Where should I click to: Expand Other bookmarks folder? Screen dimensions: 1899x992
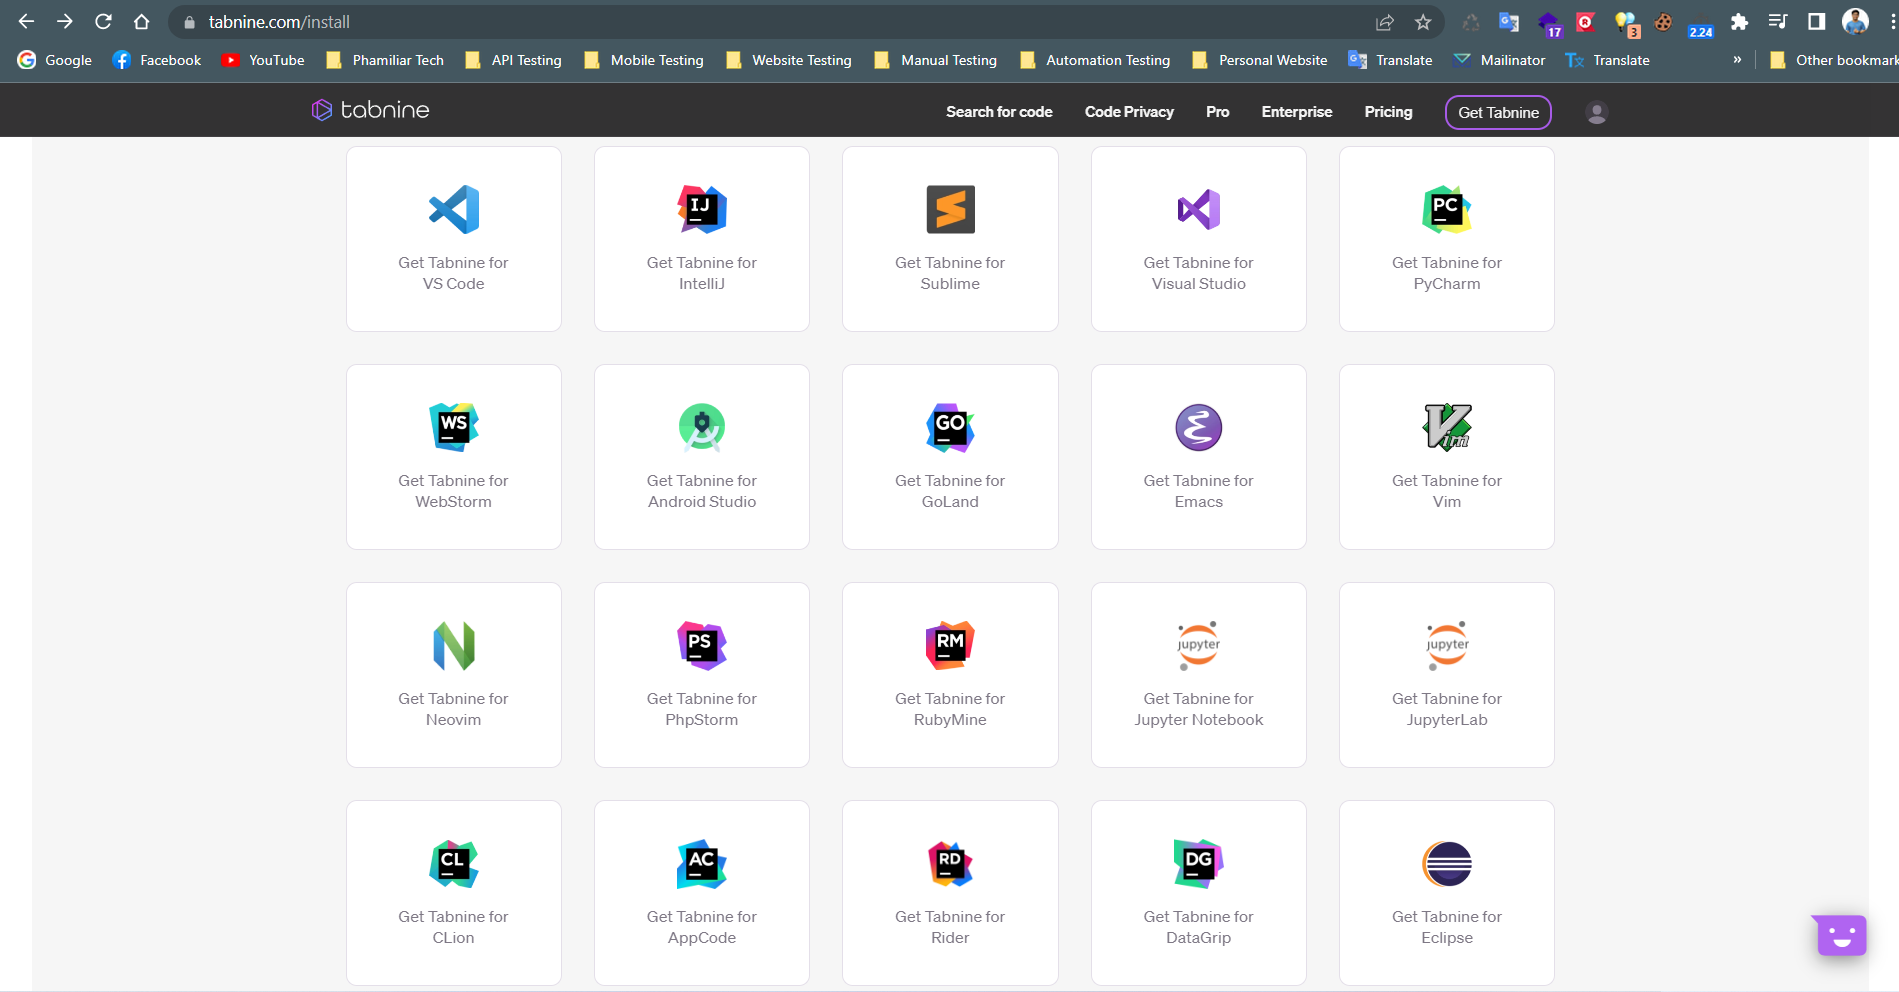point(1833,60)
